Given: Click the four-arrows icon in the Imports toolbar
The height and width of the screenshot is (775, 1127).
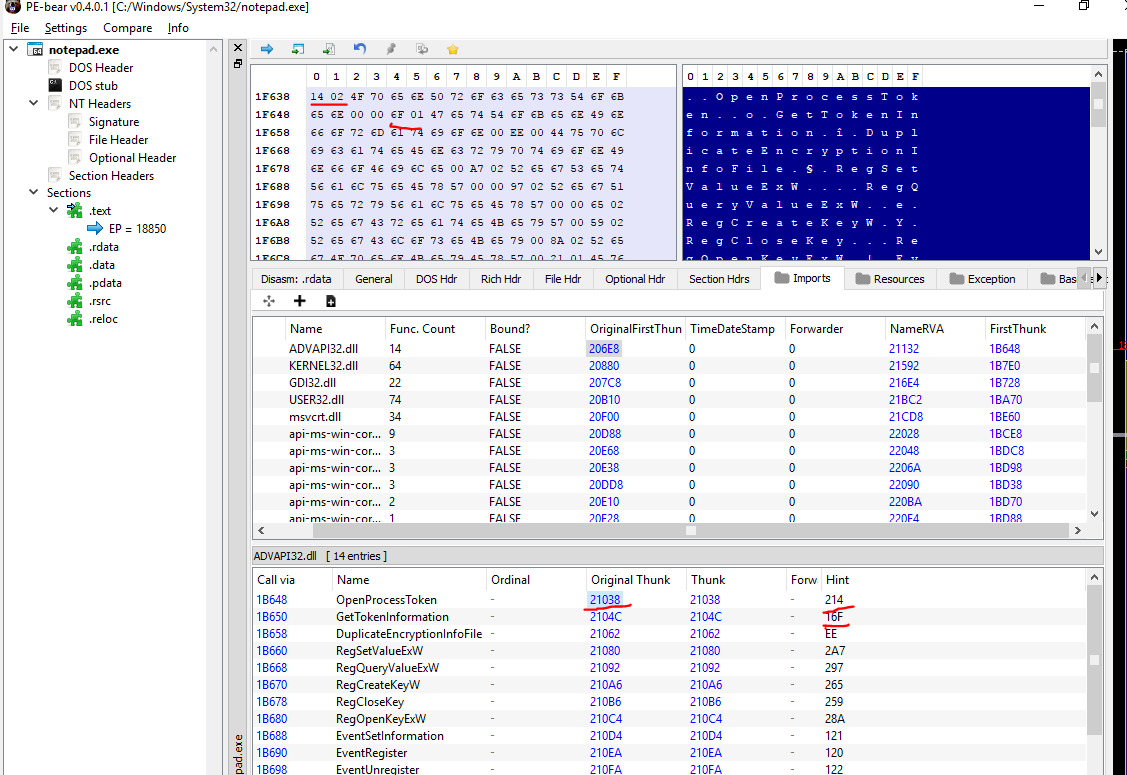Looking at the screenshot, I should 268,301.
